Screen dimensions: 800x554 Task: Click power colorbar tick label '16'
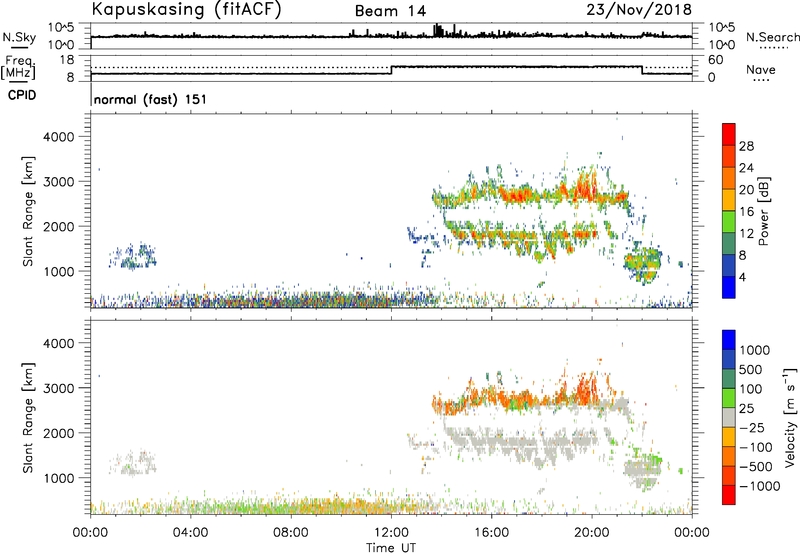[x=746, y=212]
